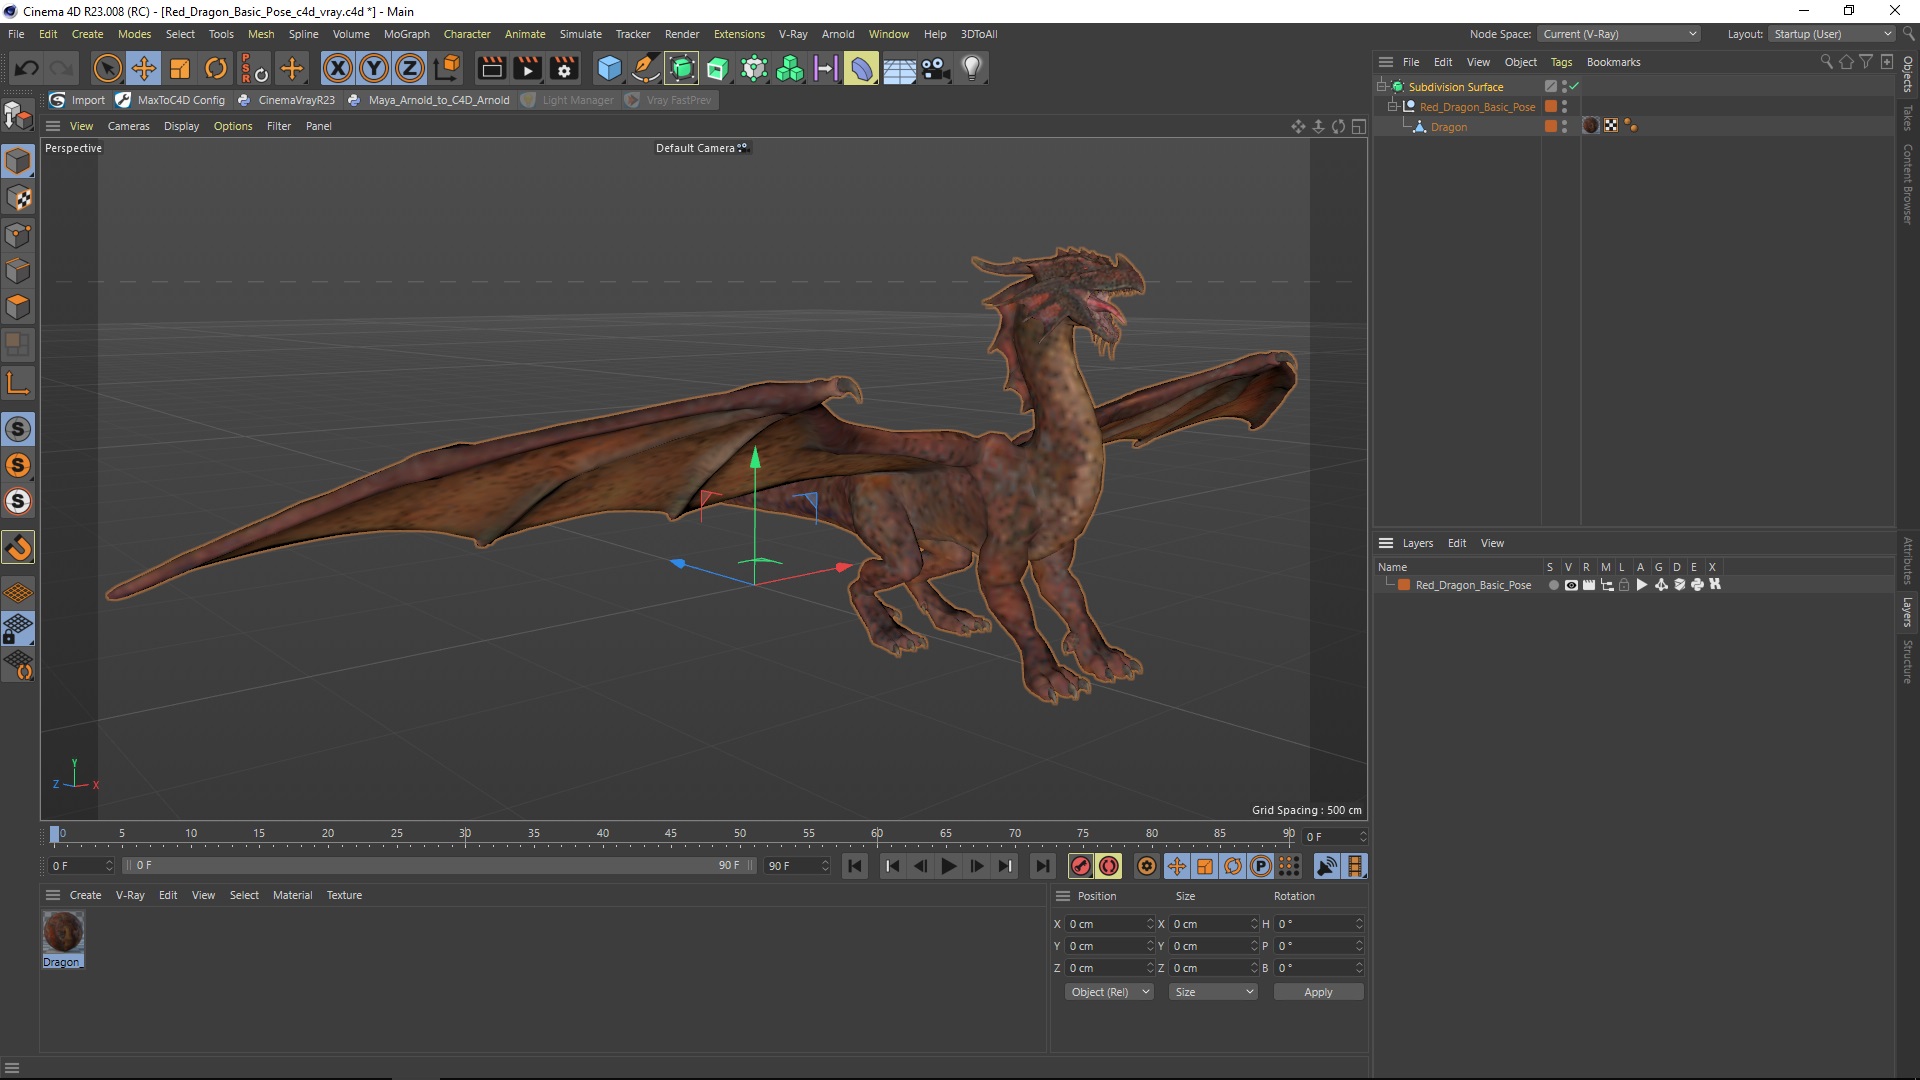Click the Scale tool icon
1920x1080 pixels.
tap(180, 68)
